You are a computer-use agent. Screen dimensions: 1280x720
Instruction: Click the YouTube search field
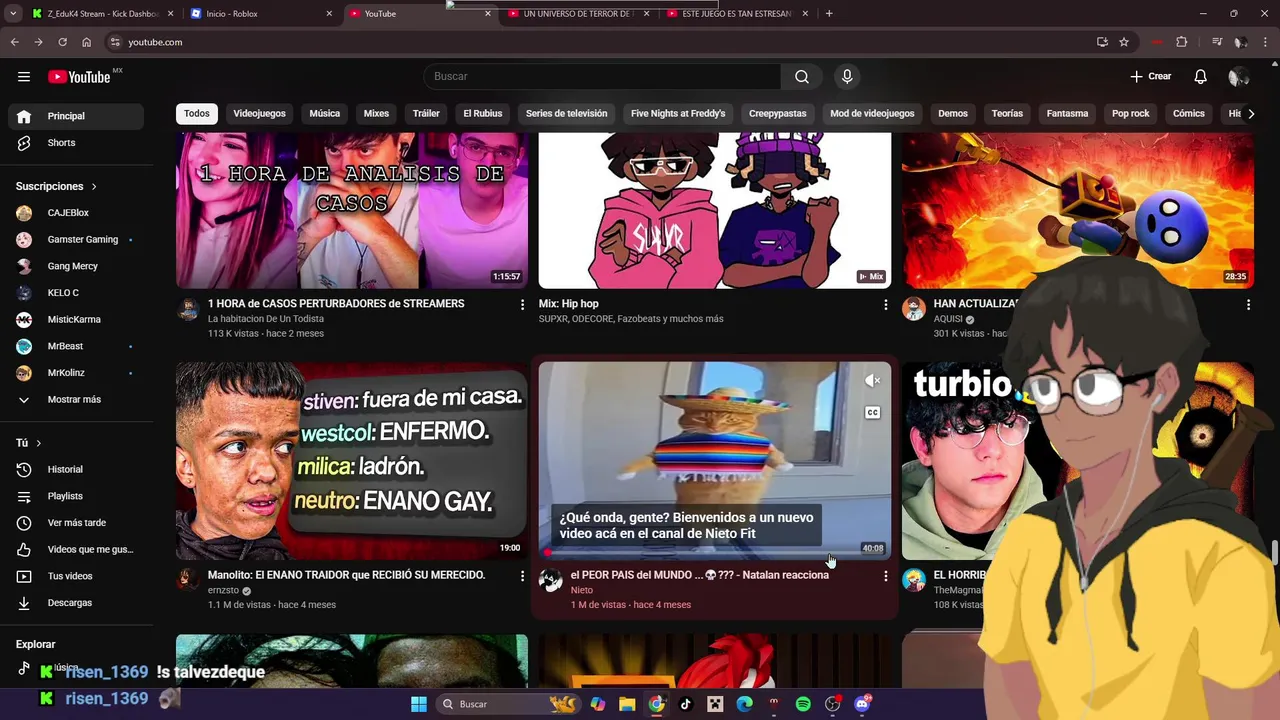pos(602,77)
